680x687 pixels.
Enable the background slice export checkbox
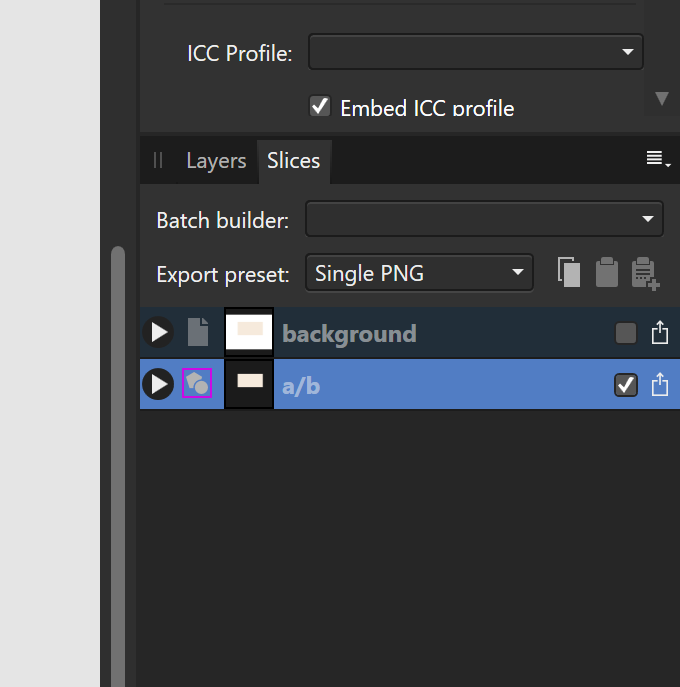click(x=626, y=333)
